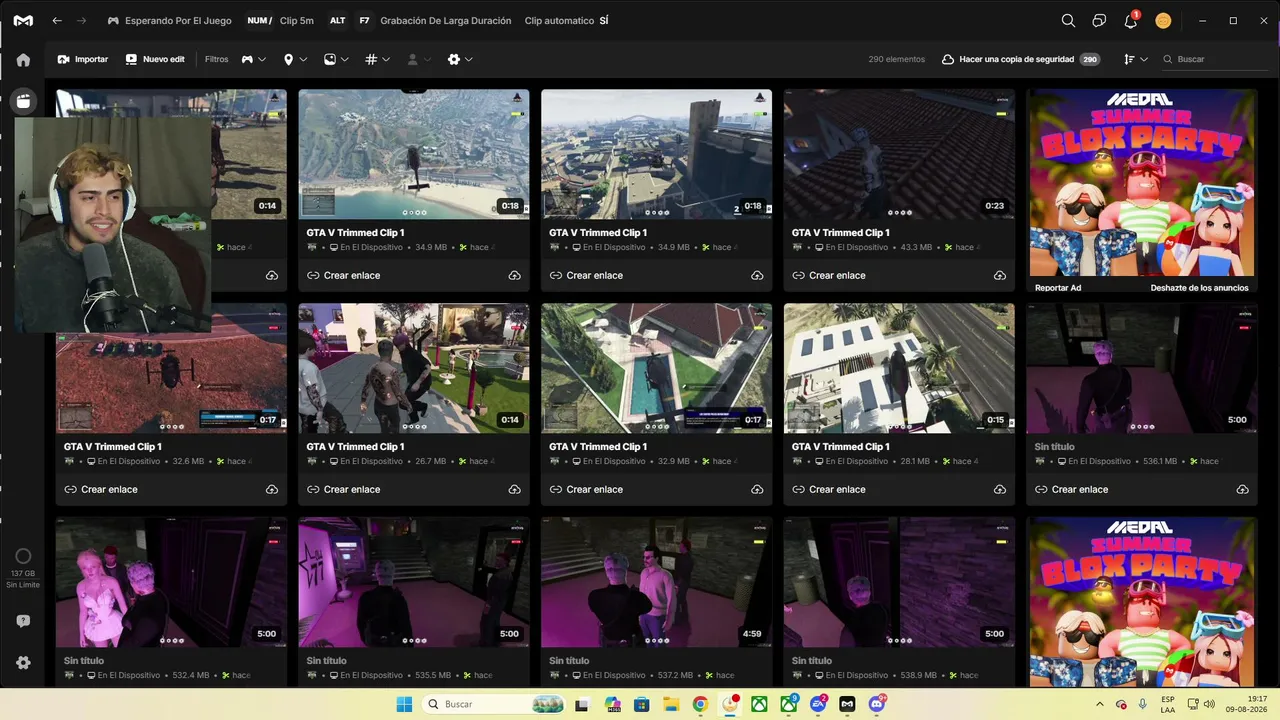1280x720 pixels.
Task: Open Medal settings gear in sidebar
Action: tap(23, 662)
